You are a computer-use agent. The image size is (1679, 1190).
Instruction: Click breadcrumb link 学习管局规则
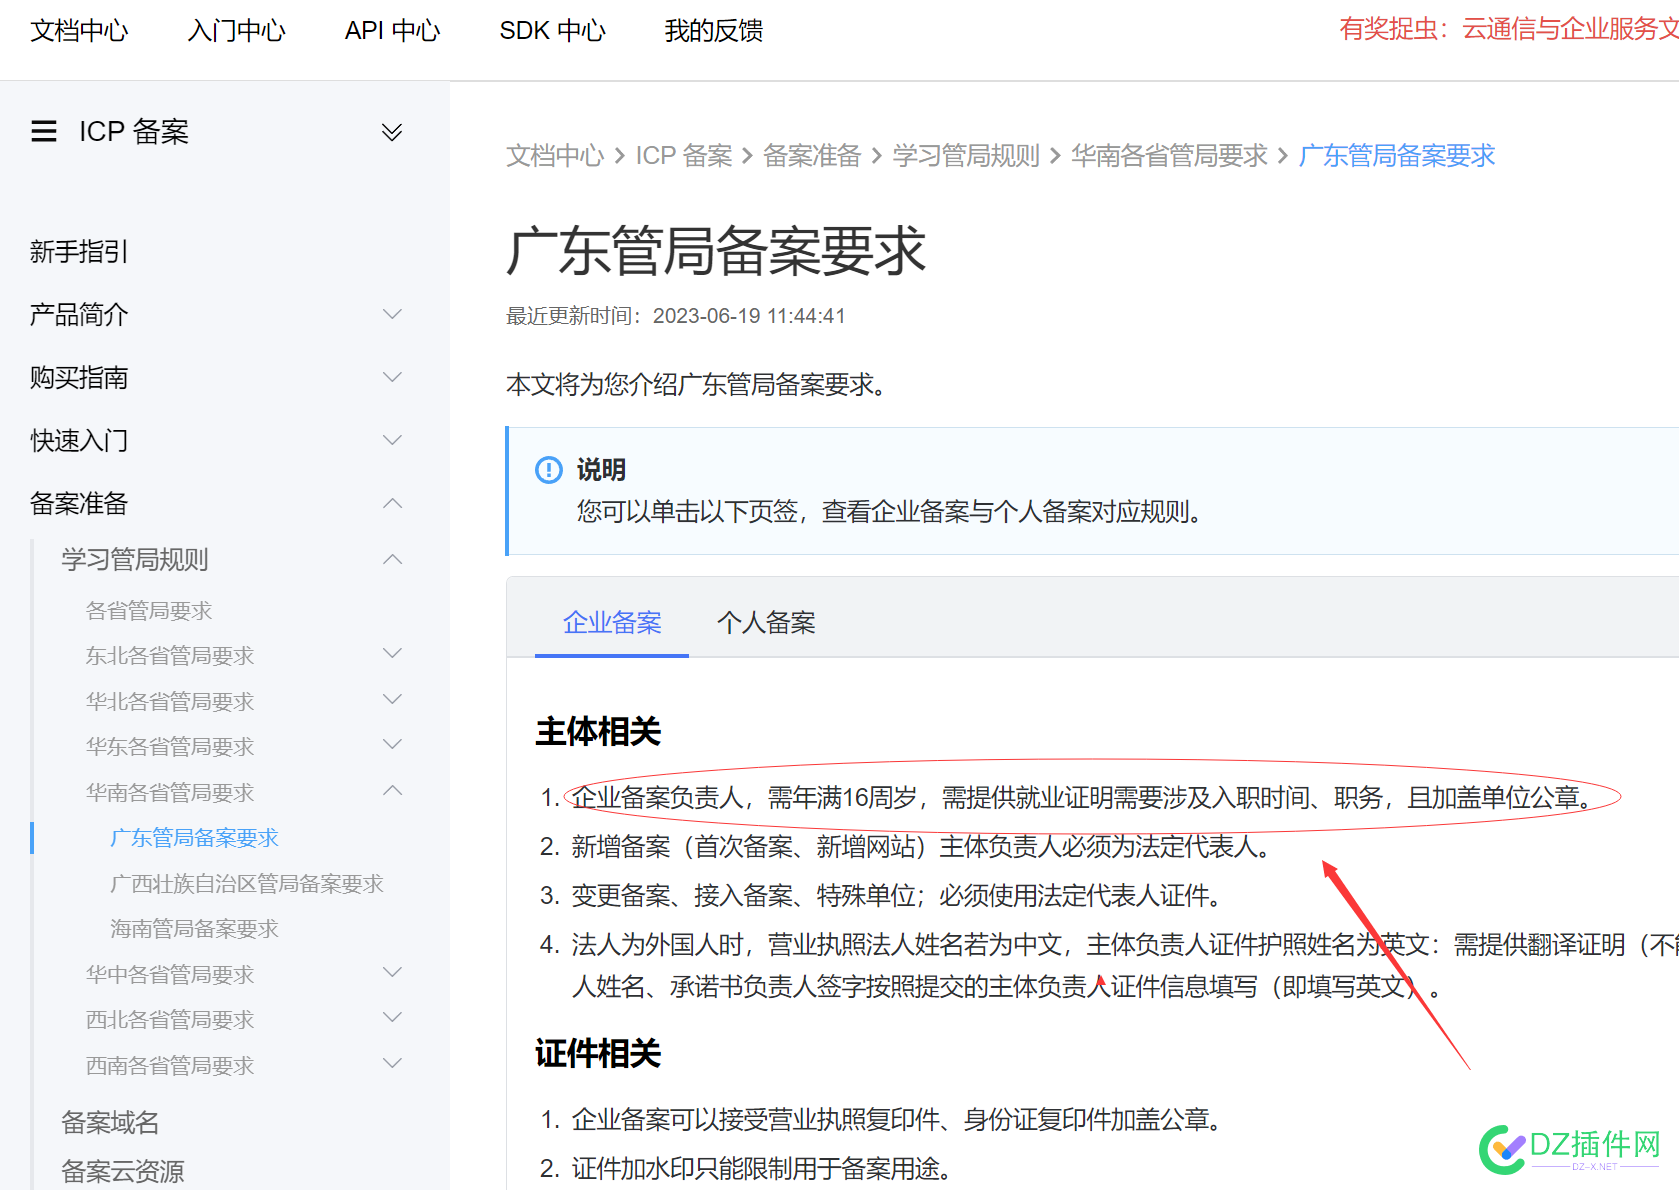[966, 156]
